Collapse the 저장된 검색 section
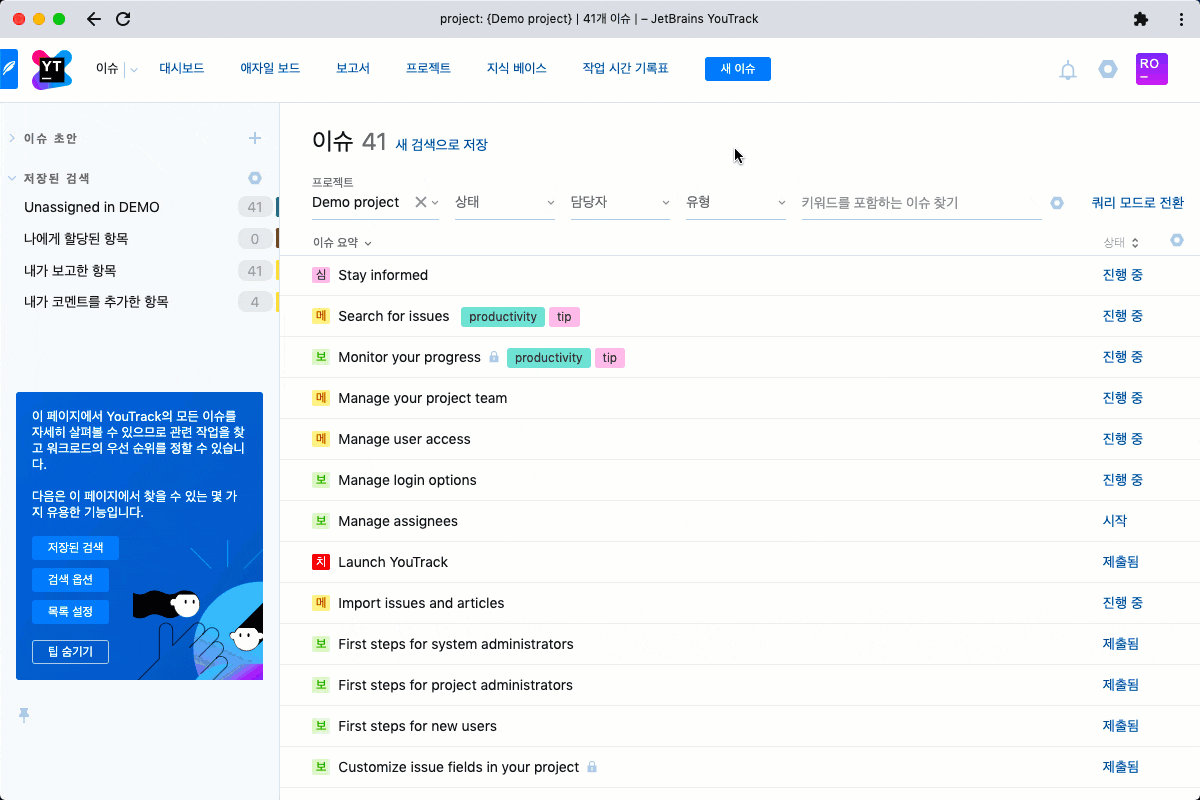 click(12, 179)
